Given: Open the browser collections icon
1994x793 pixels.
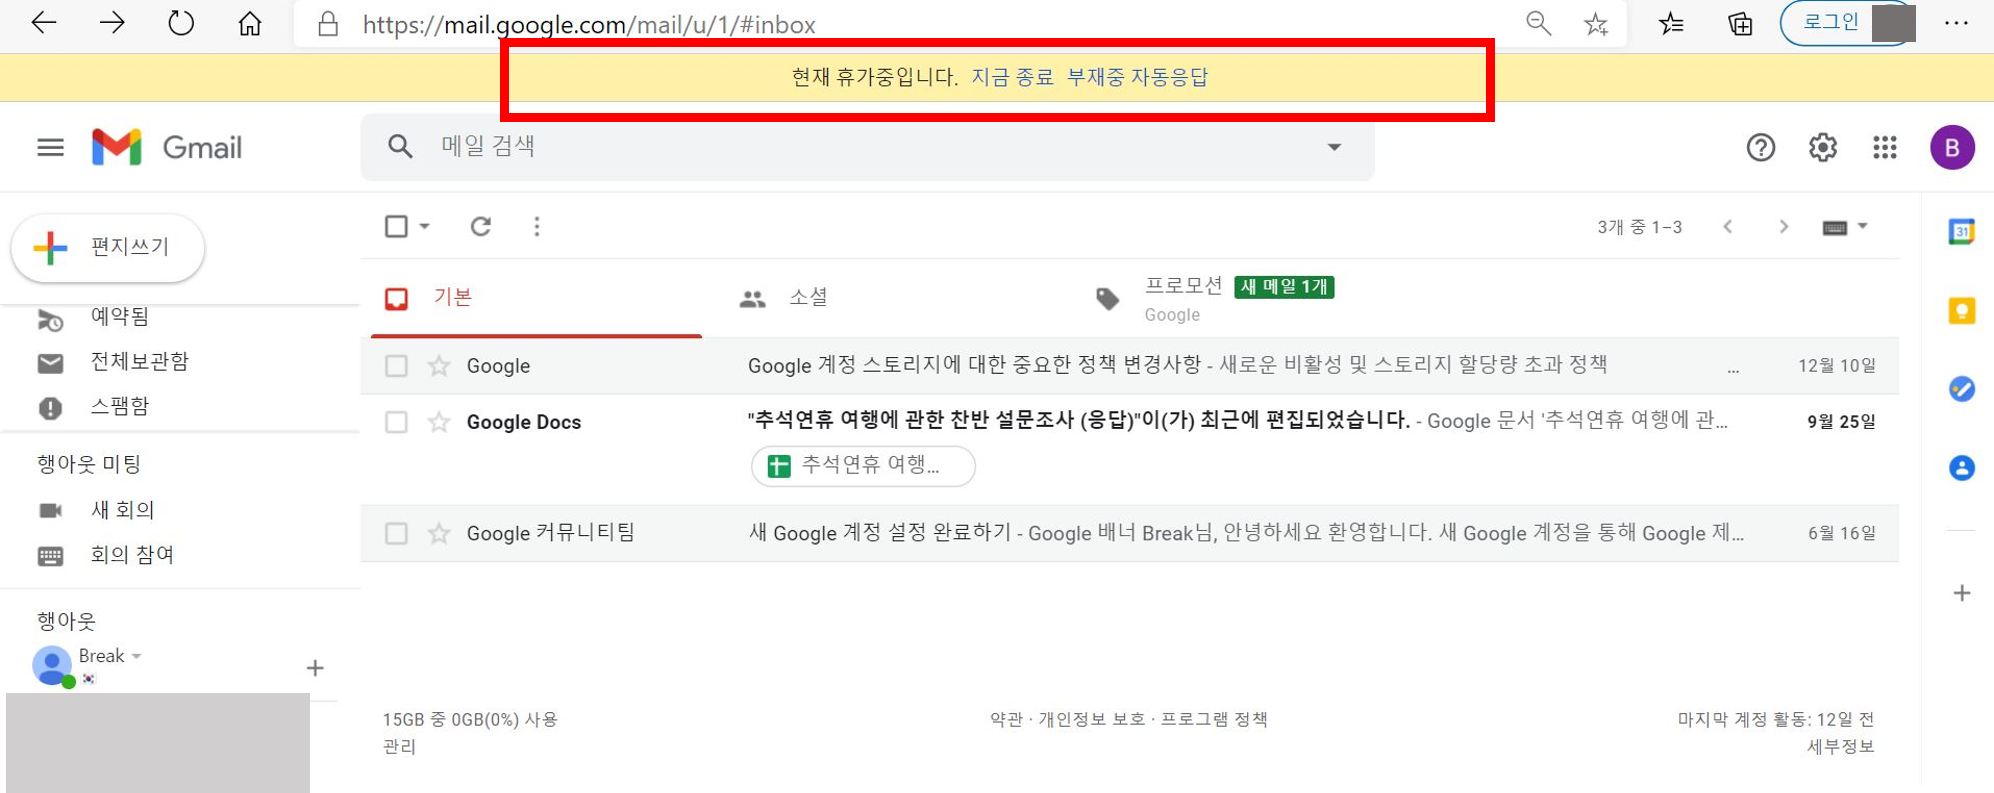Looking at the screenshot, I should (1740, 24).
